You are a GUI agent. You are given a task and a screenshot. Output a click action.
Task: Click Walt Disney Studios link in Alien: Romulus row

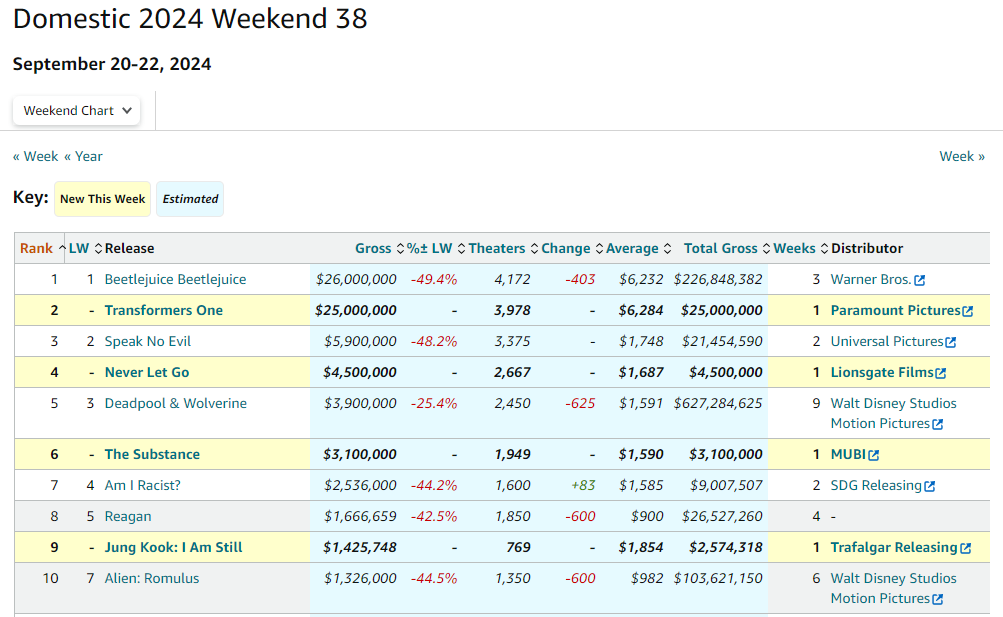tap(893, 588)
